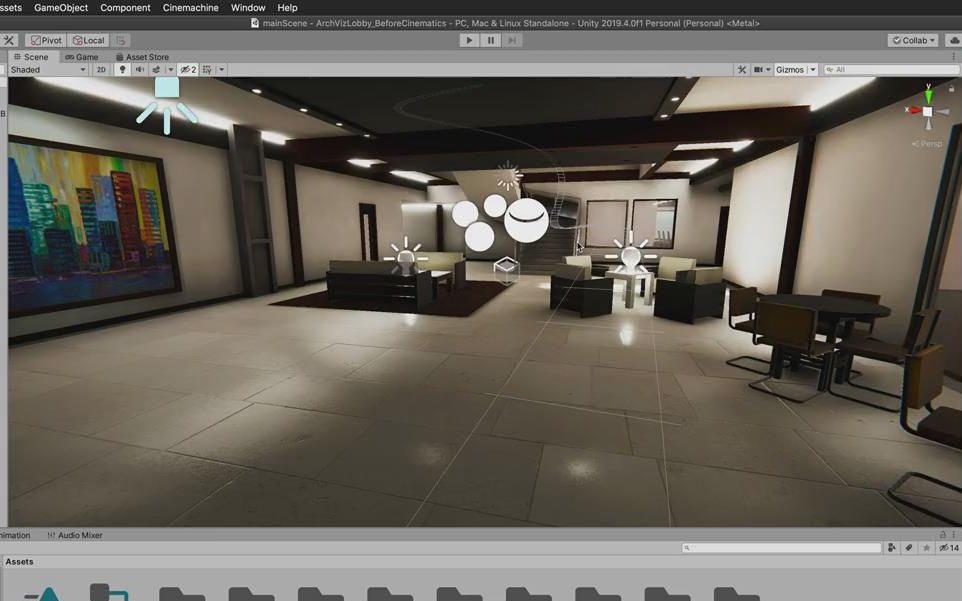
Task: Click the camera icon next to Gizmos
Action: (x=760, y=68)
